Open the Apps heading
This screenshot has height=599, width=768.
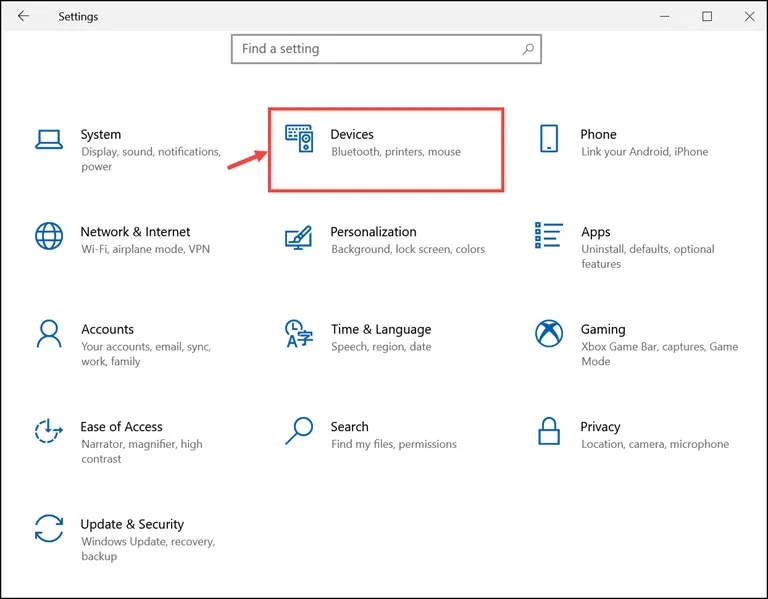(596, 232)
